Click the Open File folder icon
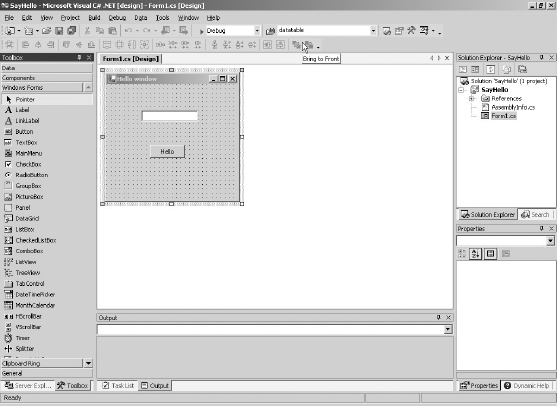The width and height of the screenshot is (557, 406). tap(47, 31)
